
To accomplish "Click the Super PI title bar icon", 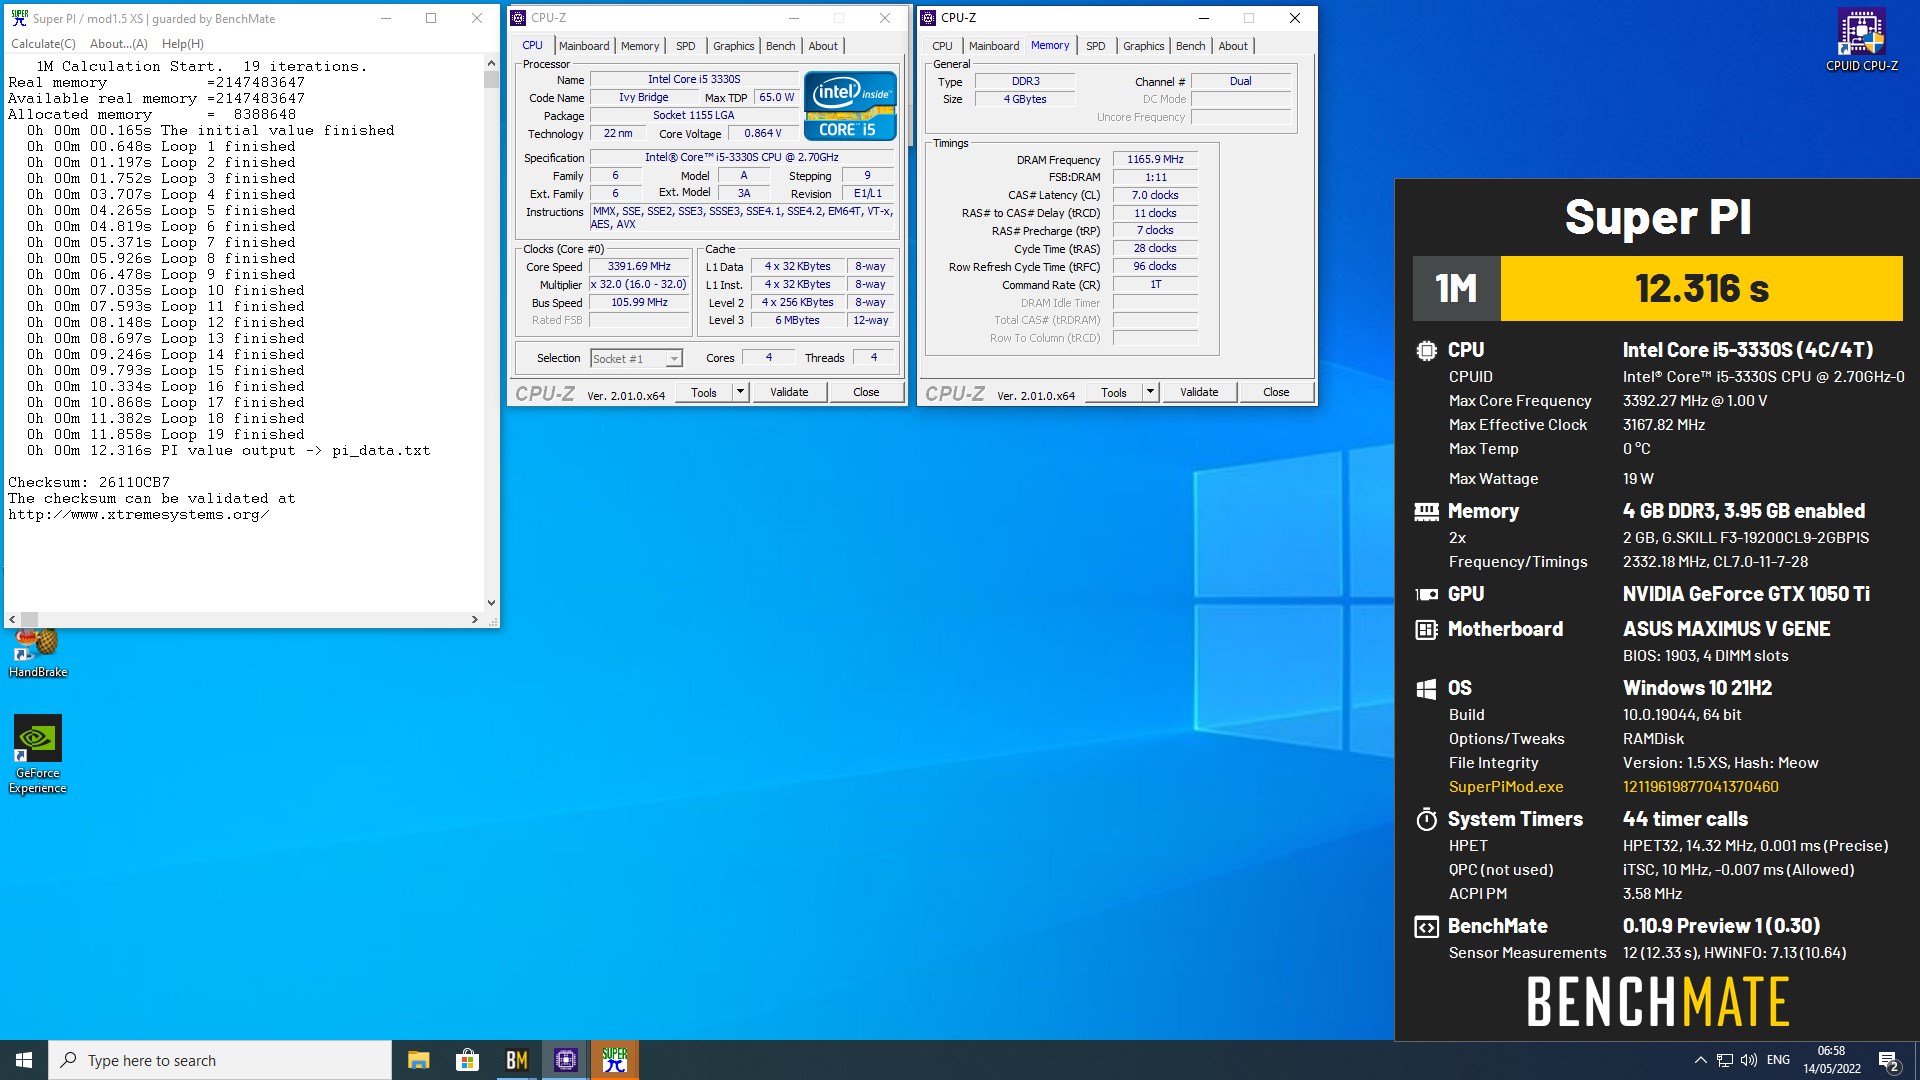I will pos(19,18).
